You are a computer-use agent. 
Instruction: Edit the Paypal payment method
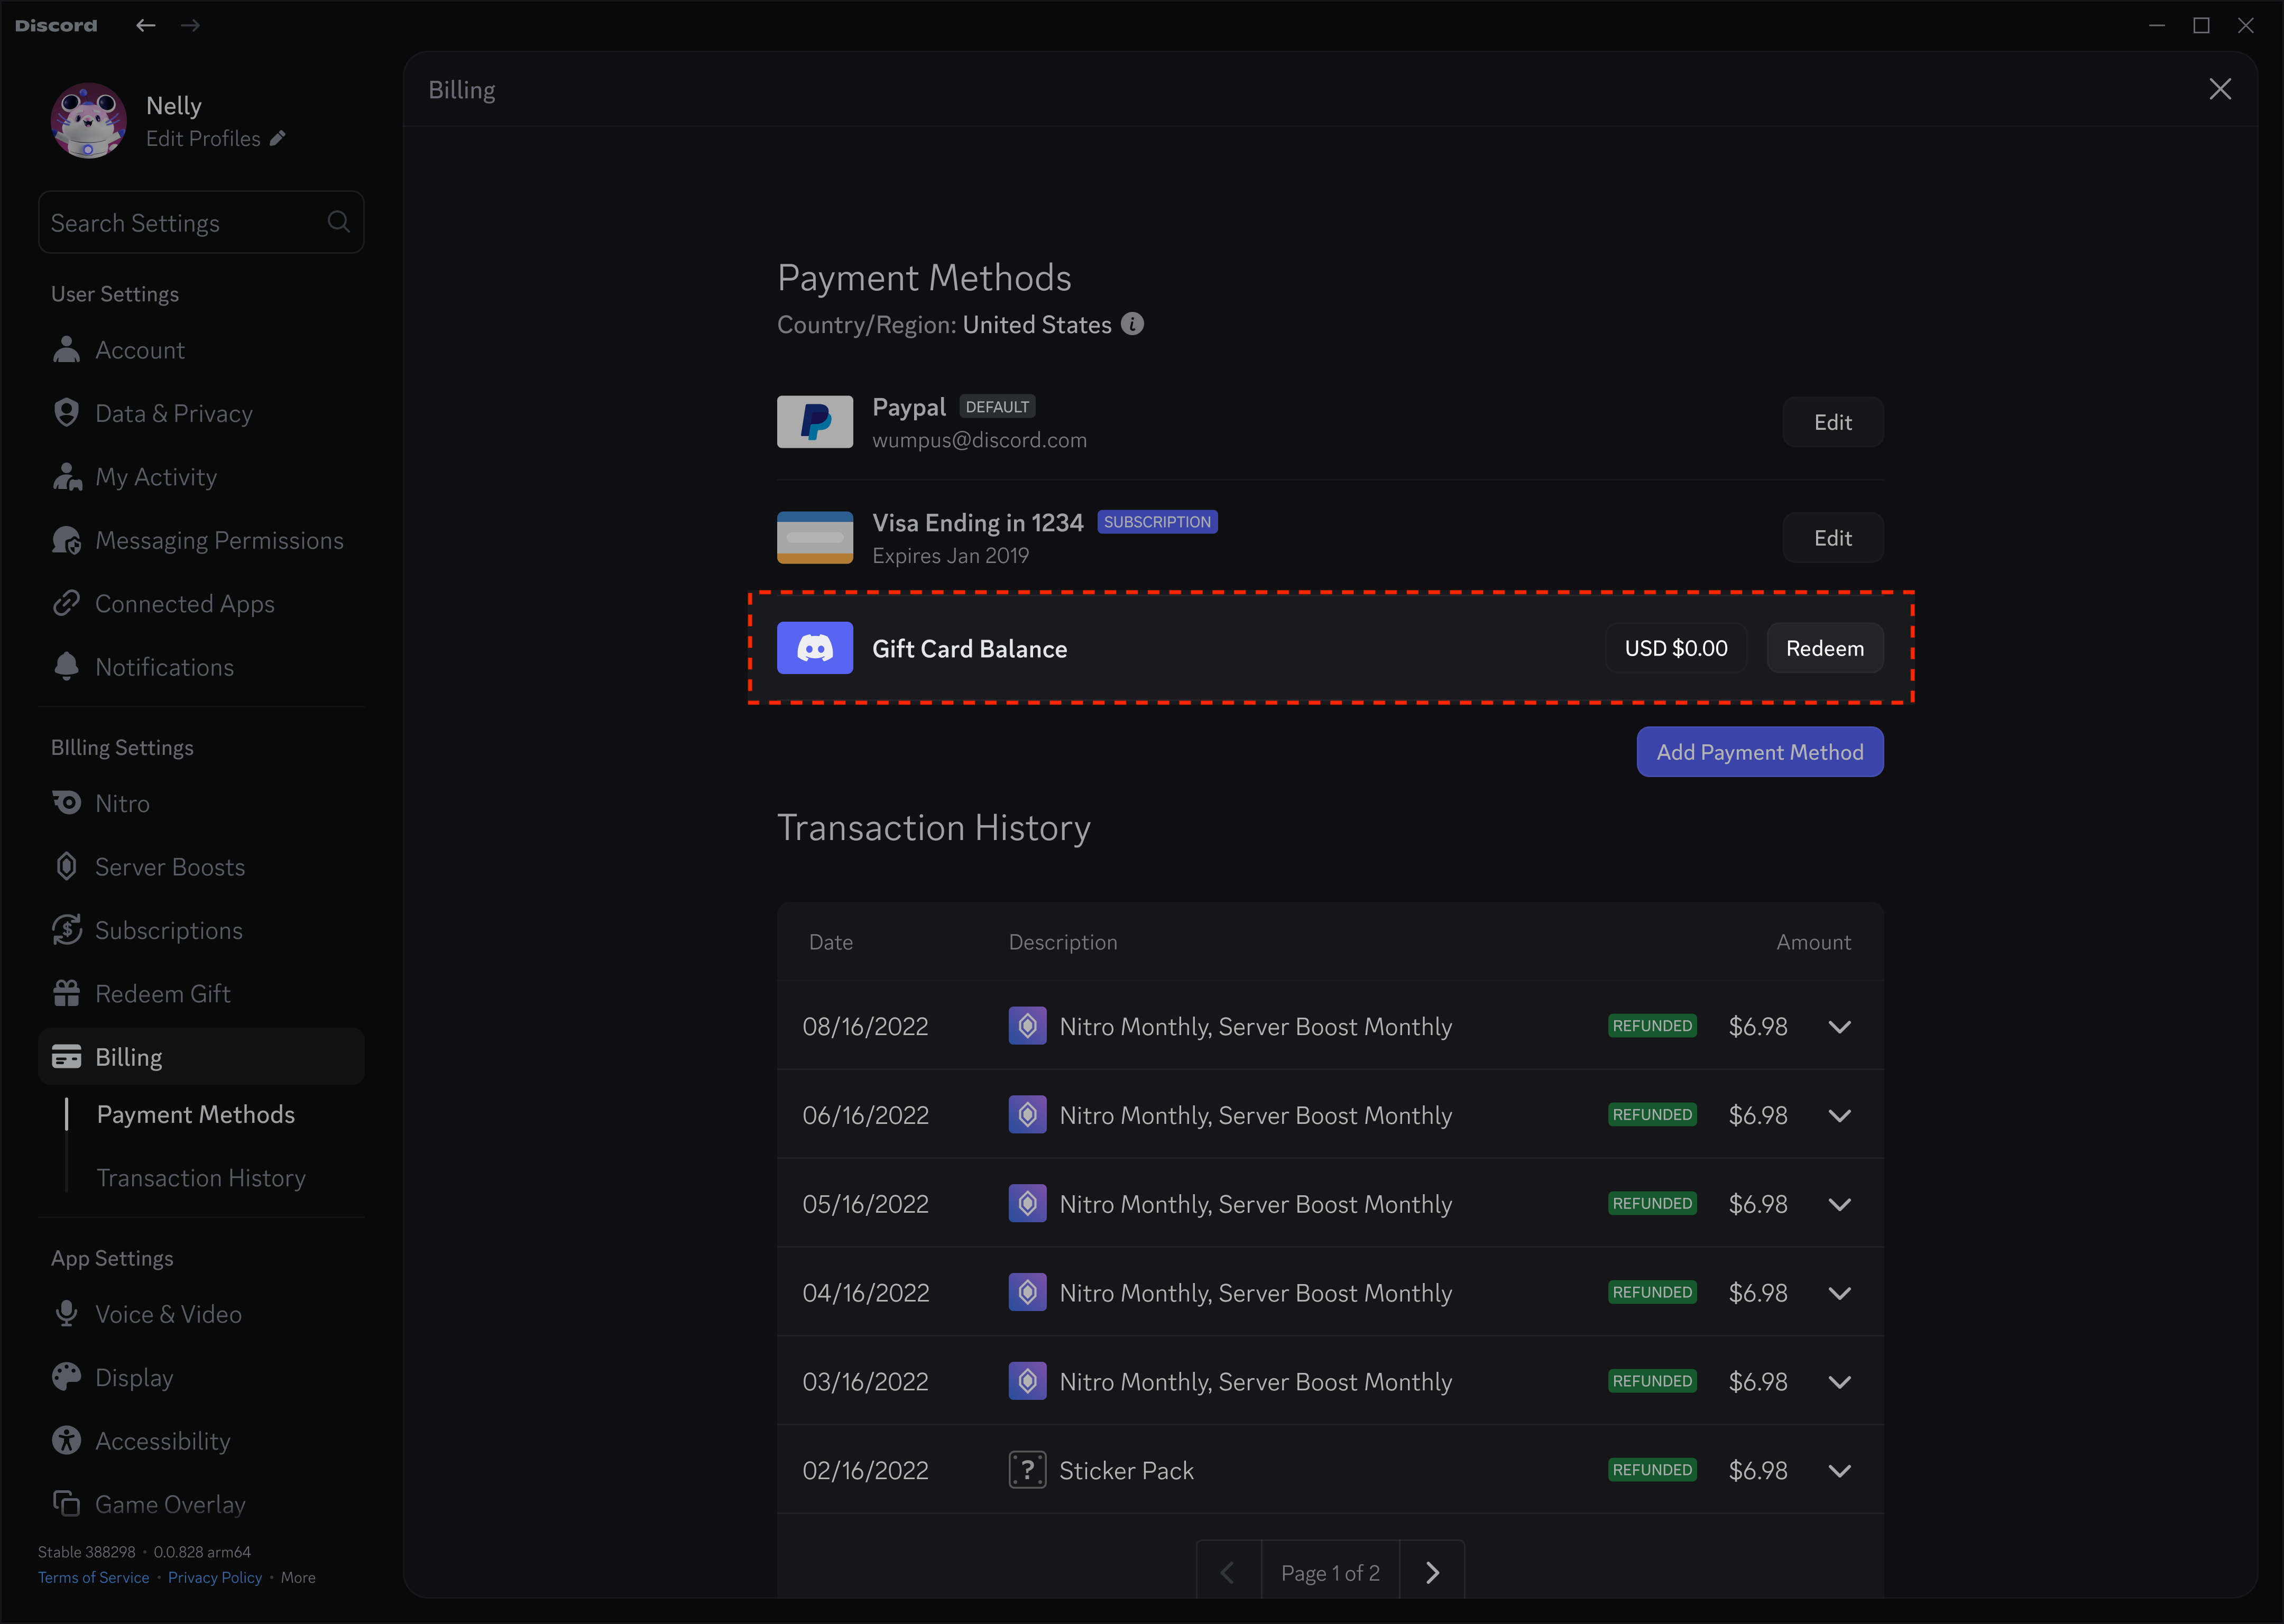pyautogui.click(x=1832, y=422)
